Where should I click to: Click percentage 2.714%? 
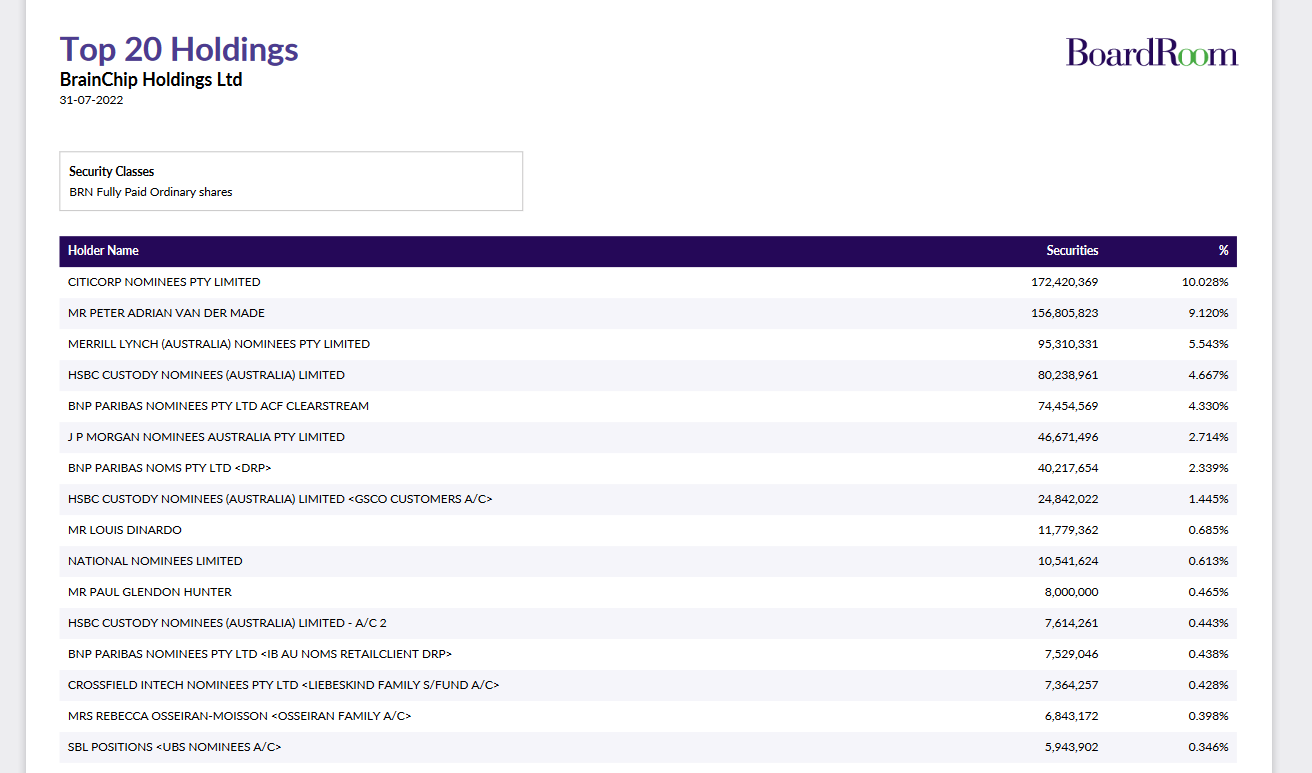click(1208, 437)
